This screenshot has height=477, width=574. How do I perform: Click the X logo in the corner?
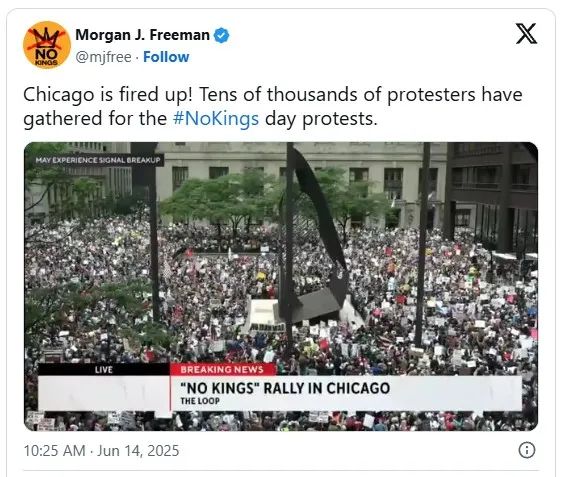(x=526, y=34)
